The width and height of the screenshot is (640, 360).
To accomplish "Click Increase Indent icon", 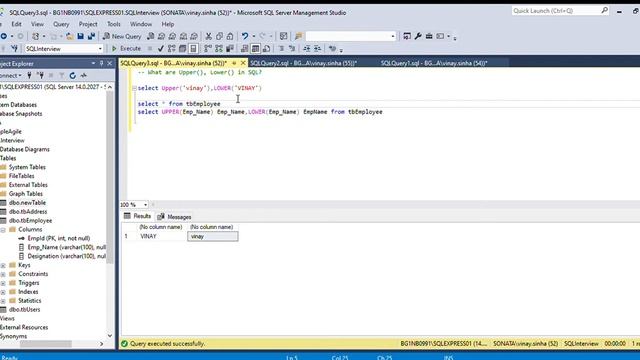I will tap(317, 49).
